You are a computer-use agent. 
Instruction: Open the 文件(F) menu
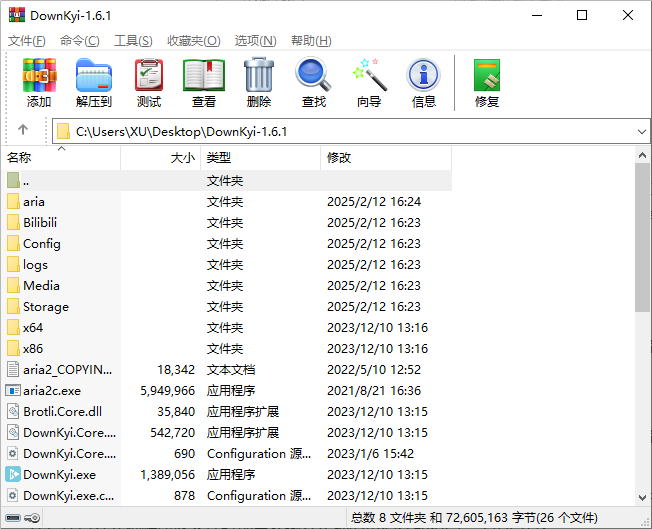(27, 41)
